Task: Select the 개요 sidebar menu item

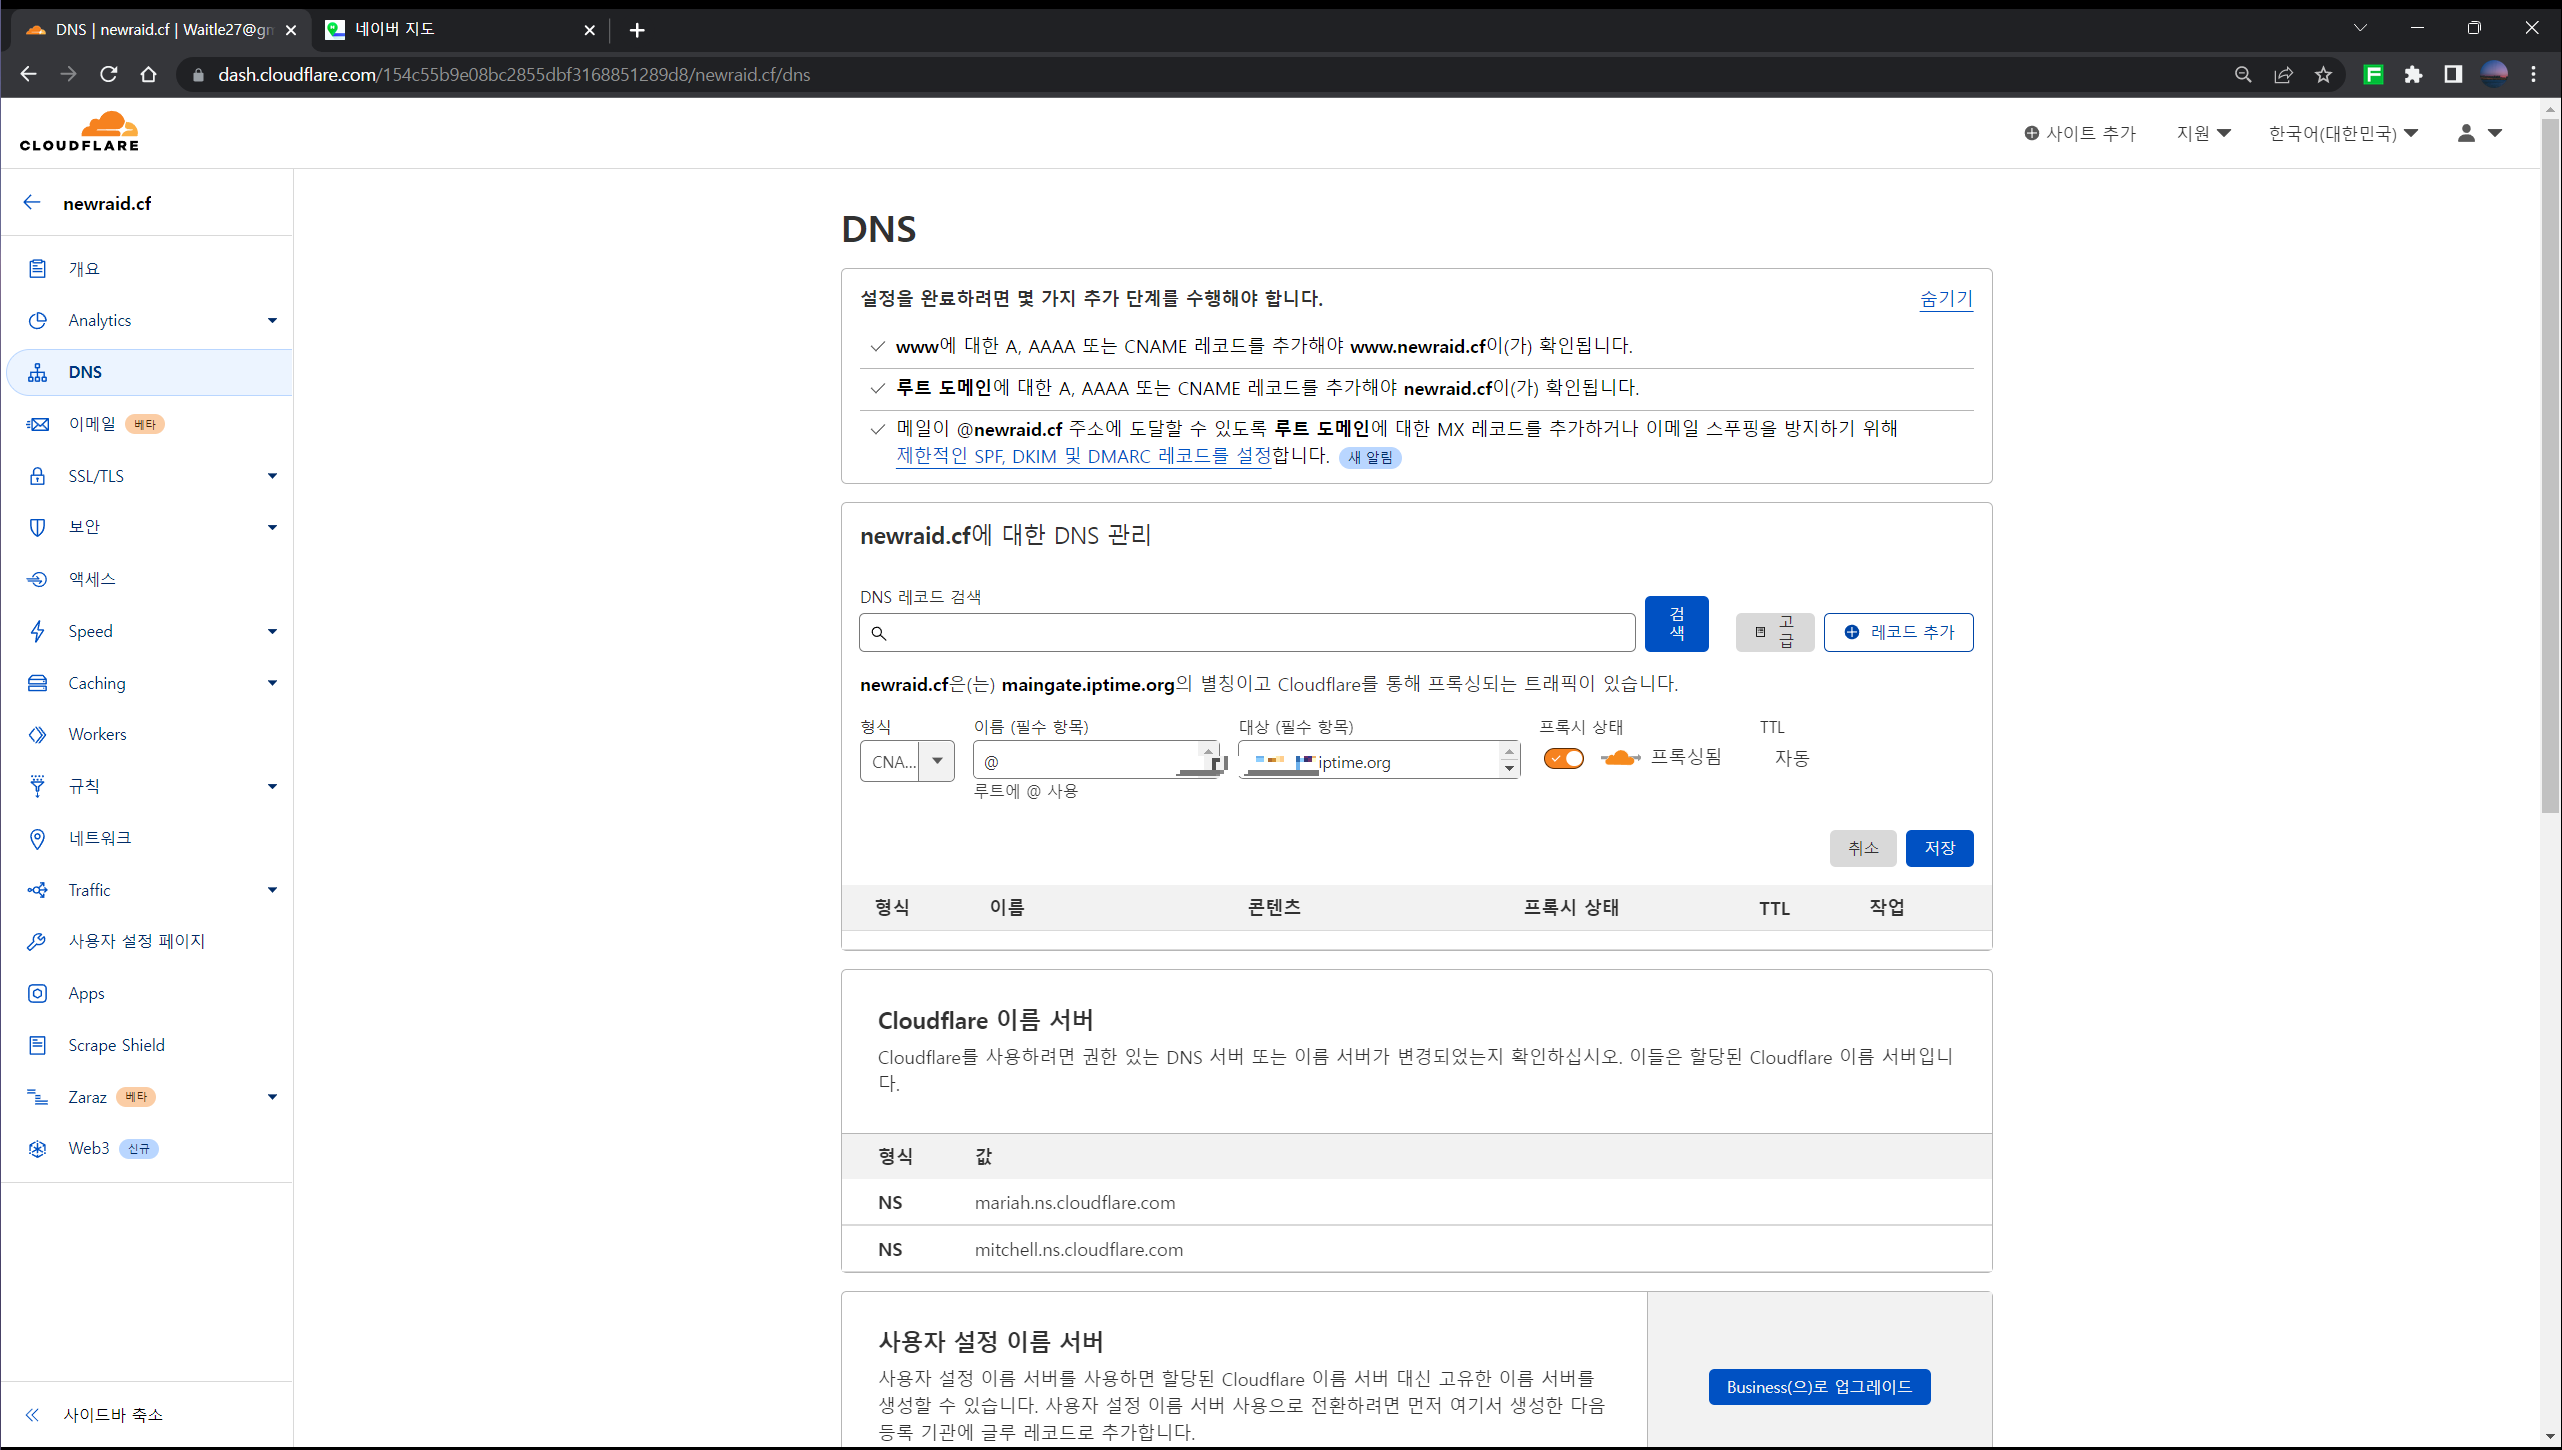Action: point(84,268)
